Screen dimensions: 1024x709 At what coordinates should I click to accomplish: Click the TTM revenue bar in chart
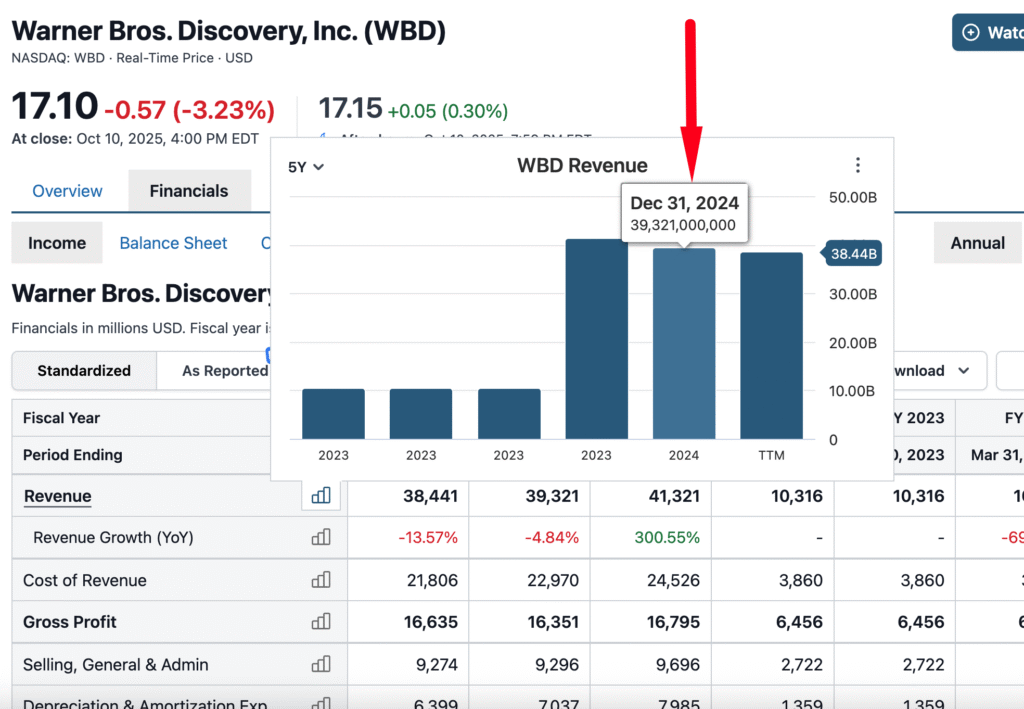tap(771, 347)
